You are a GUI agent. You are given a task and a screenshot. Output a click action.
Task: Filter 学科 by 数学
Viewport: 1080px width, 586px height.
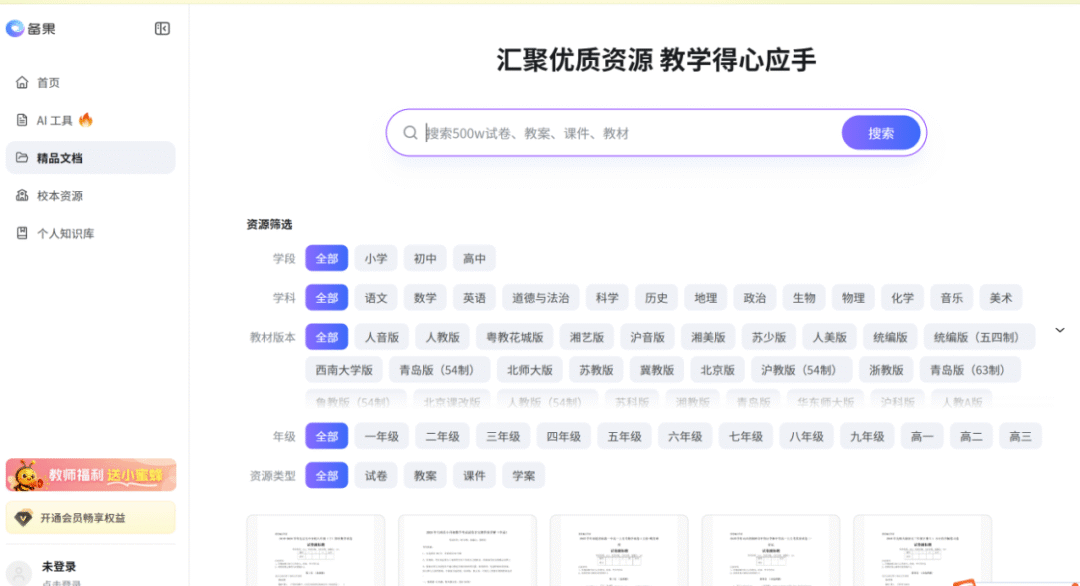pos(425,297)
